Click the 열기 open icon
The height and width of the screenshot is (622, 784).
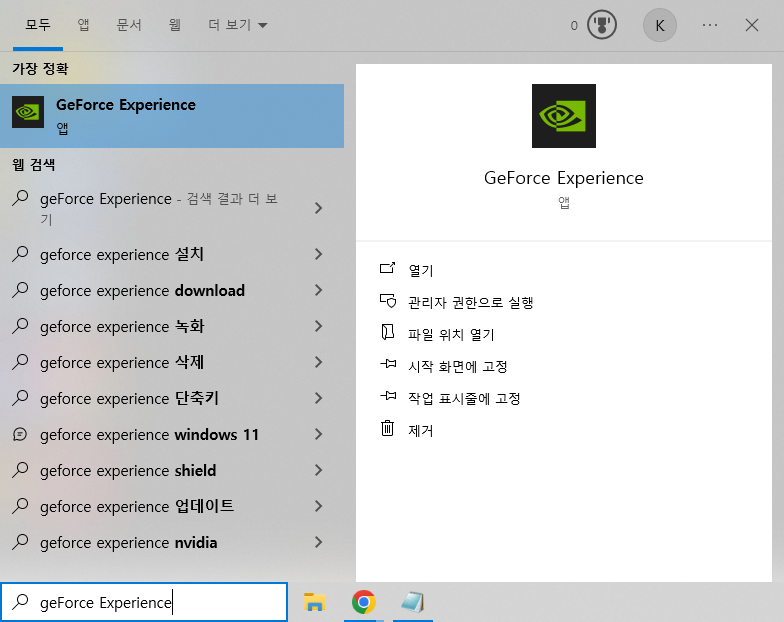(388, 269)
